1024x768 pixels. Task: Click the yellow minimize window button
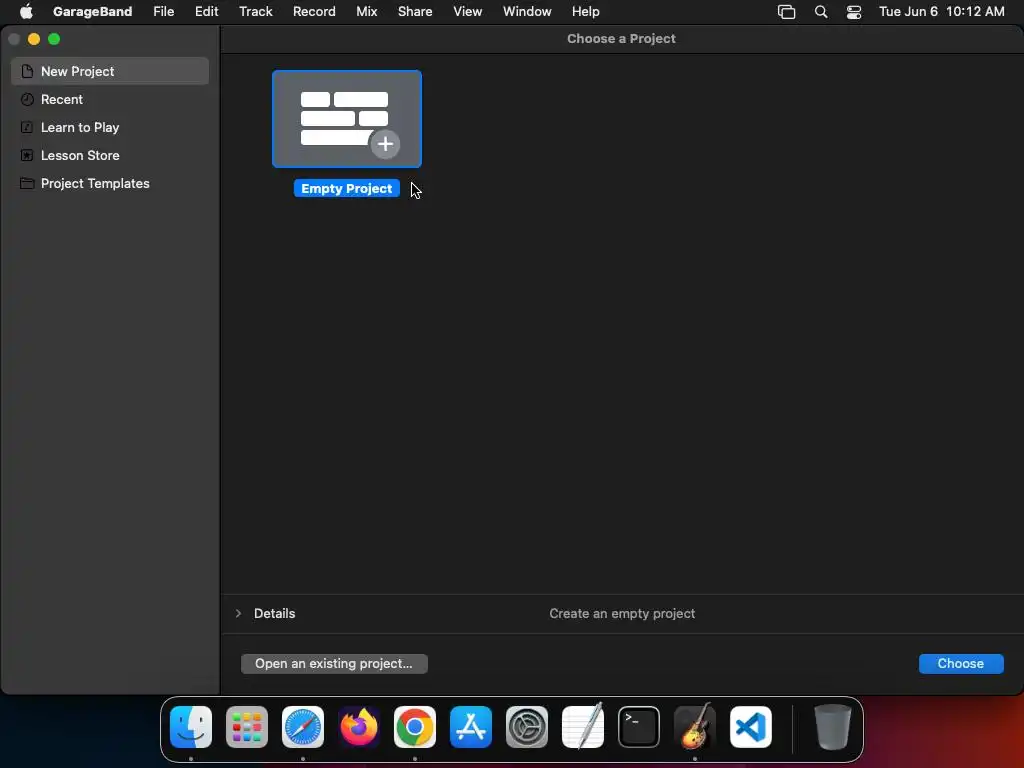34,39
